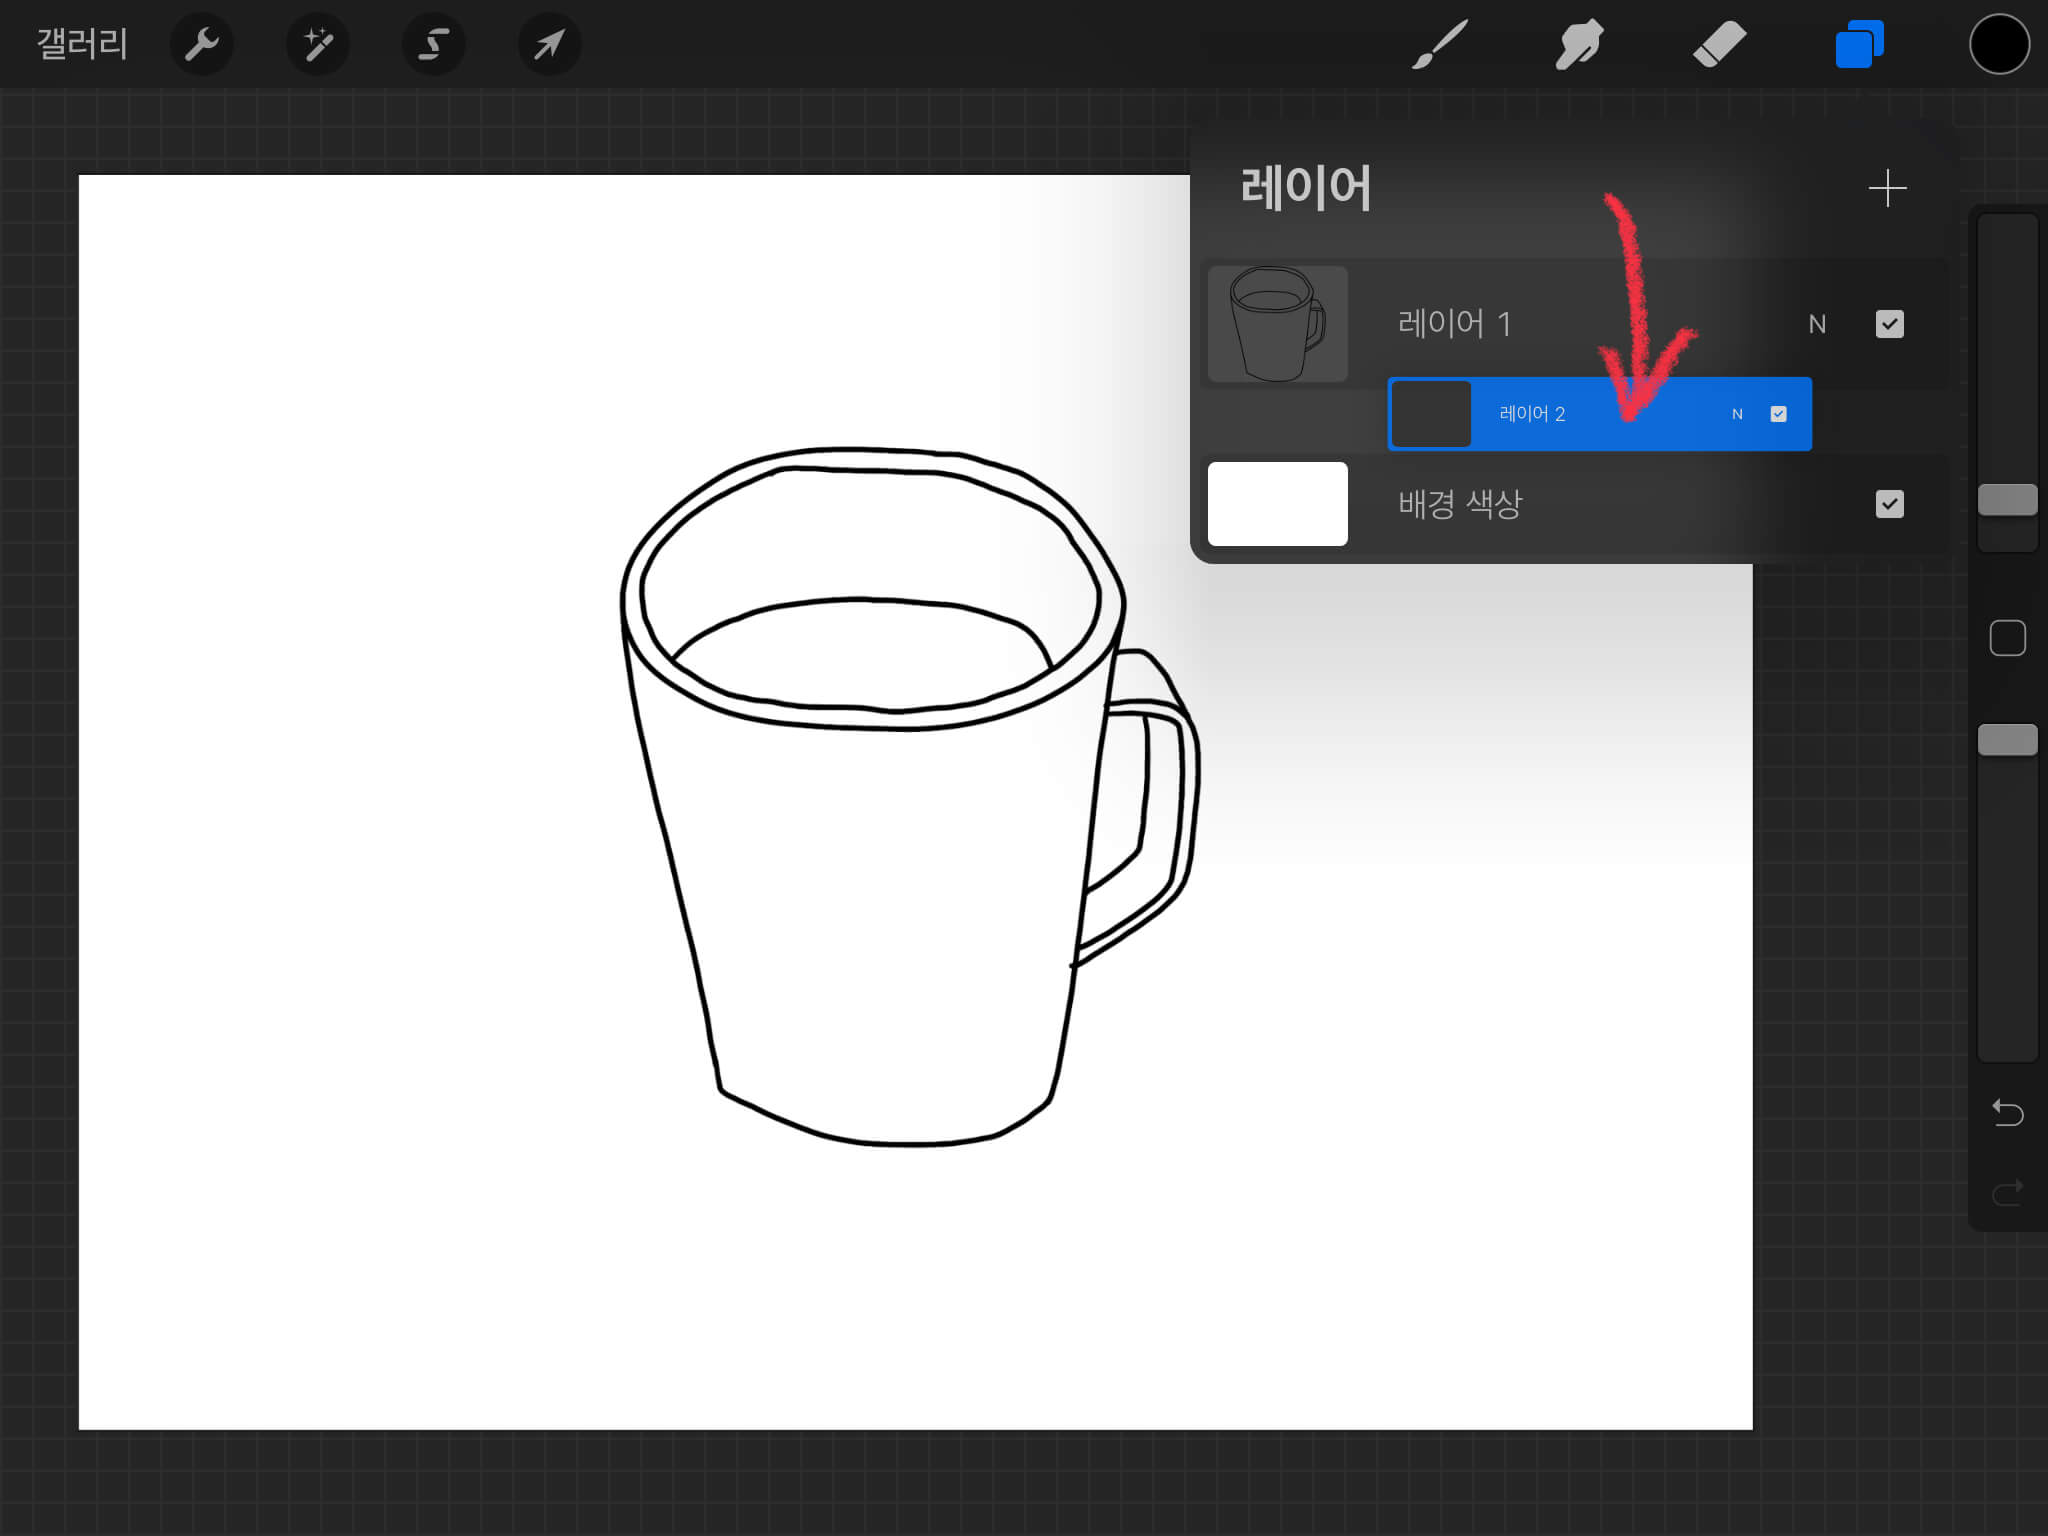Tap the 레이어 1 mug thumbnail
Screen dimensions: 2048x1536
coord(1277,324)
